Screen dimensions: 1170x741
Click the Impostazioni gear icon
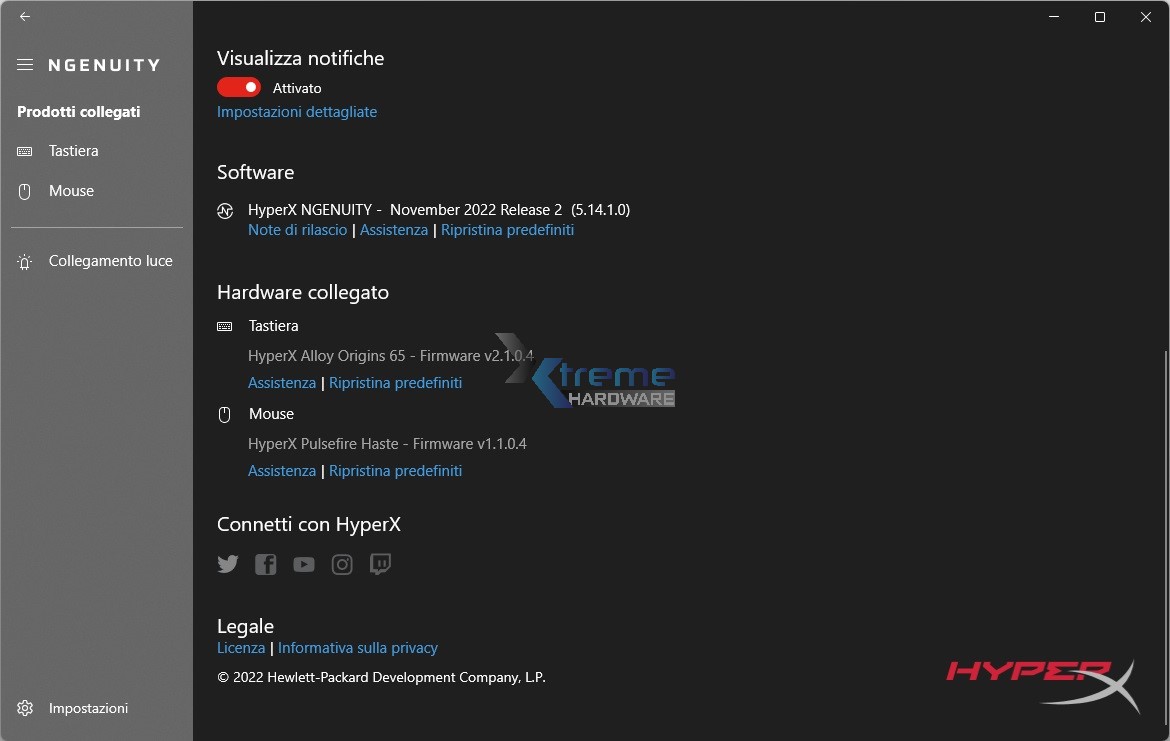pyautogui.click(x=25, y=708)
